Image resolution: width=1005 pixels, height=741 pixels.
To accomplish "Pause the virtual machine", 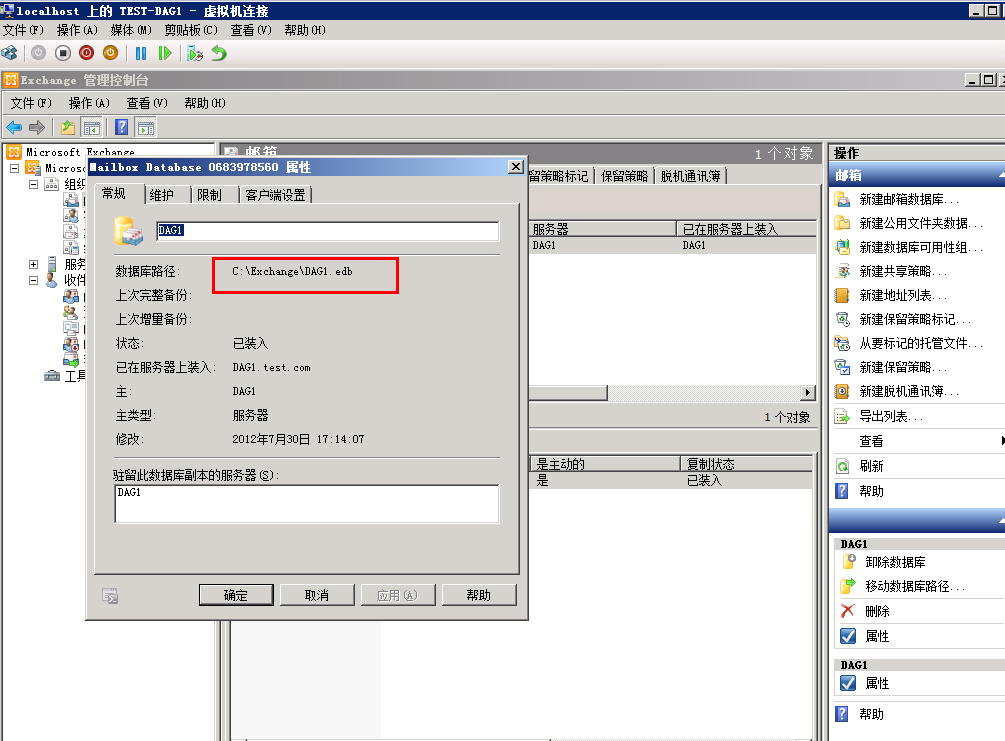I will click(141, 53).
